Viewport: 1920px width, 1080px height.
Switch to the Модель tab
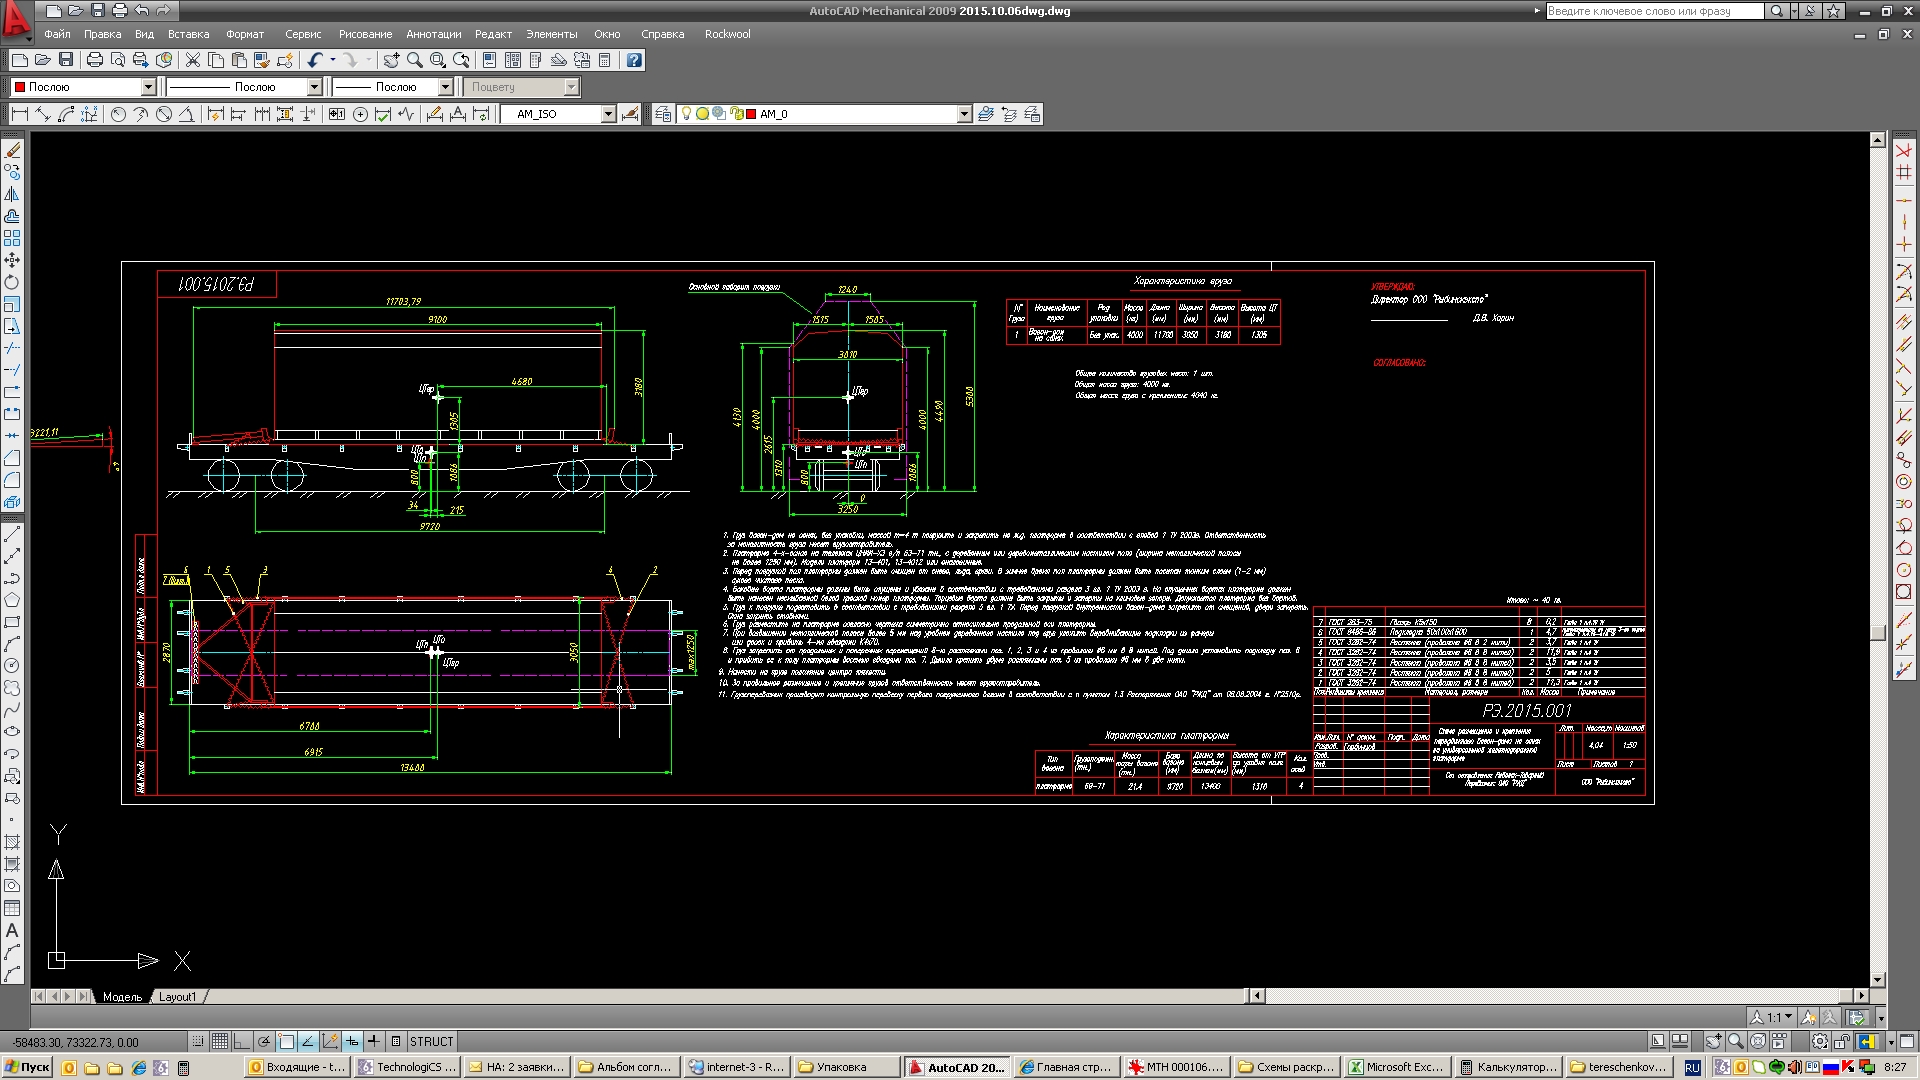click(x=122, y=997)
